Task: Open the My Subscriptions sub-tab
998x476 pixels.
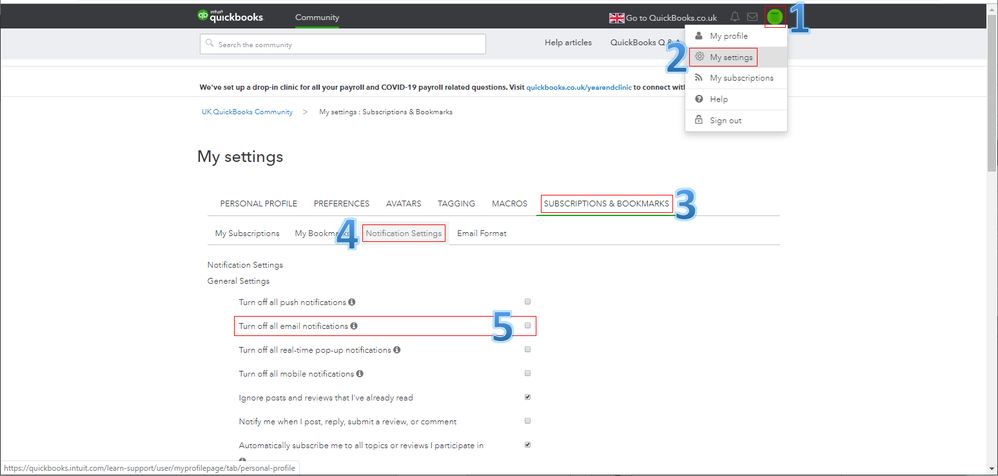Action: [x=247, y=234]
